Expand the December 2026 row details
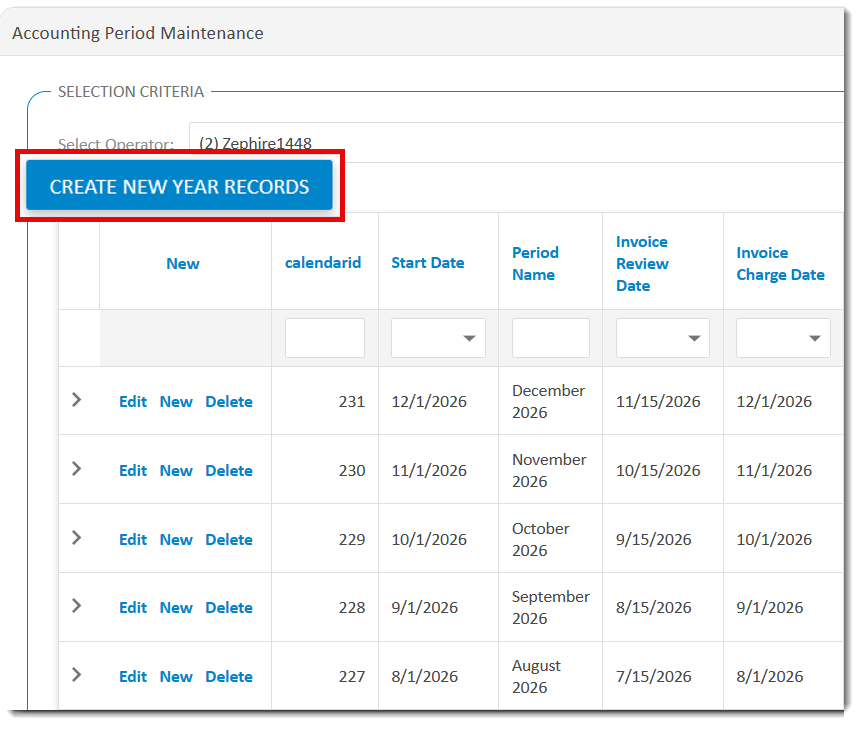 tap(77, 400)
